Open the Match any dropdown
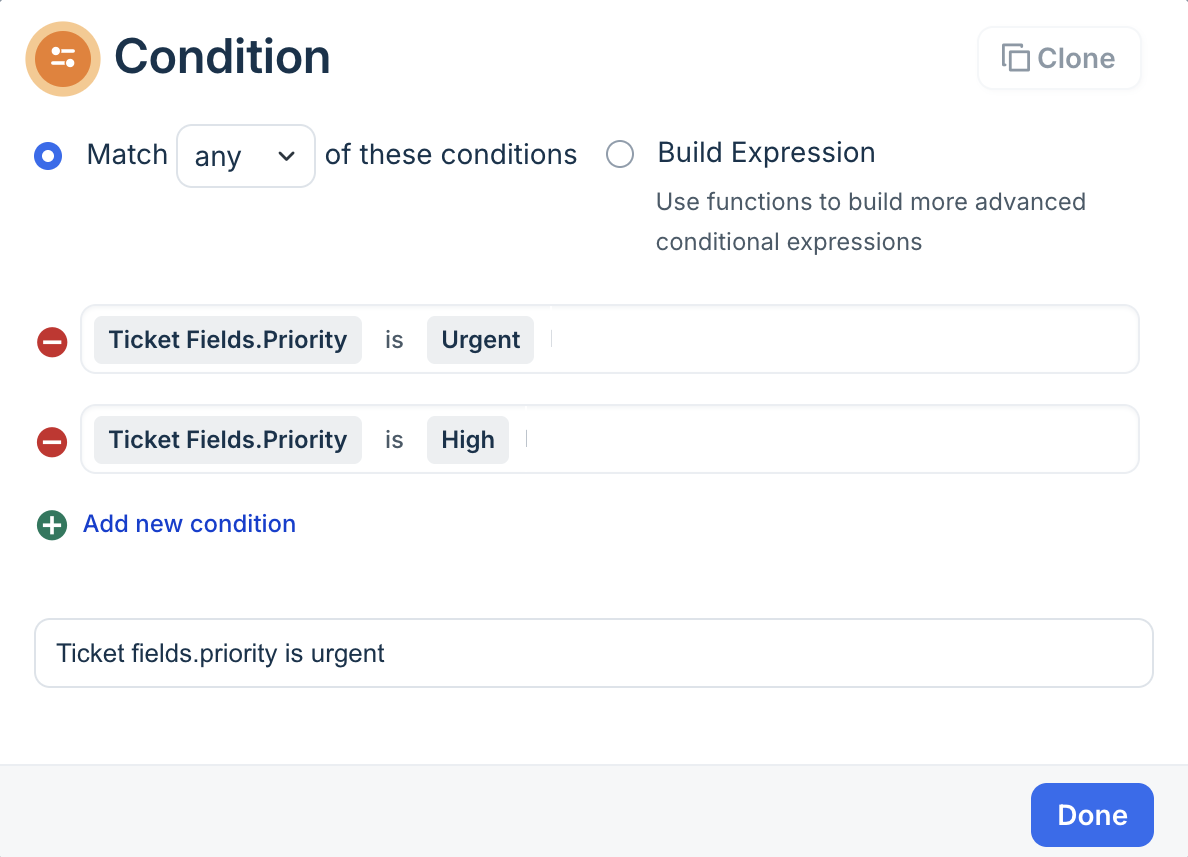Screen dimensions: 1188x857 pyautogui.click(x=246, y=156)
